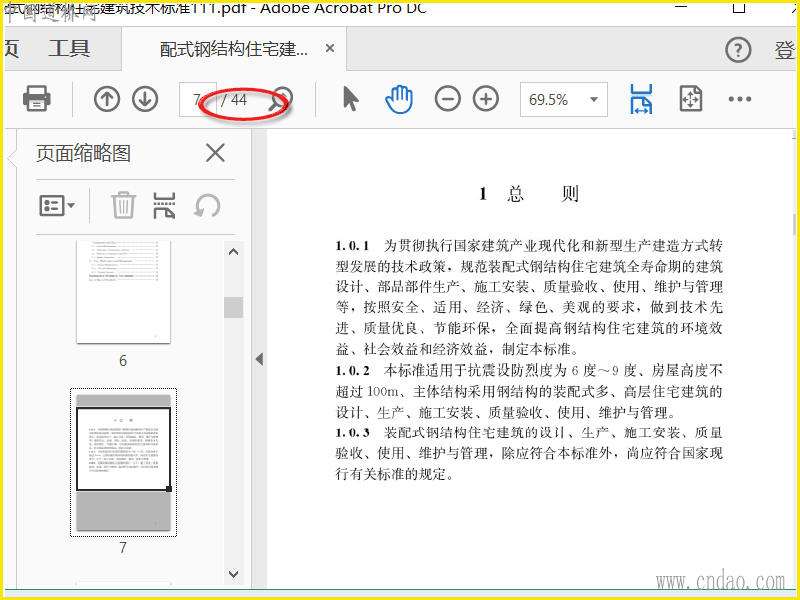Click thumbnail scrollbar up arrow
Screen dimensions: 800x600
pos(233,252)
